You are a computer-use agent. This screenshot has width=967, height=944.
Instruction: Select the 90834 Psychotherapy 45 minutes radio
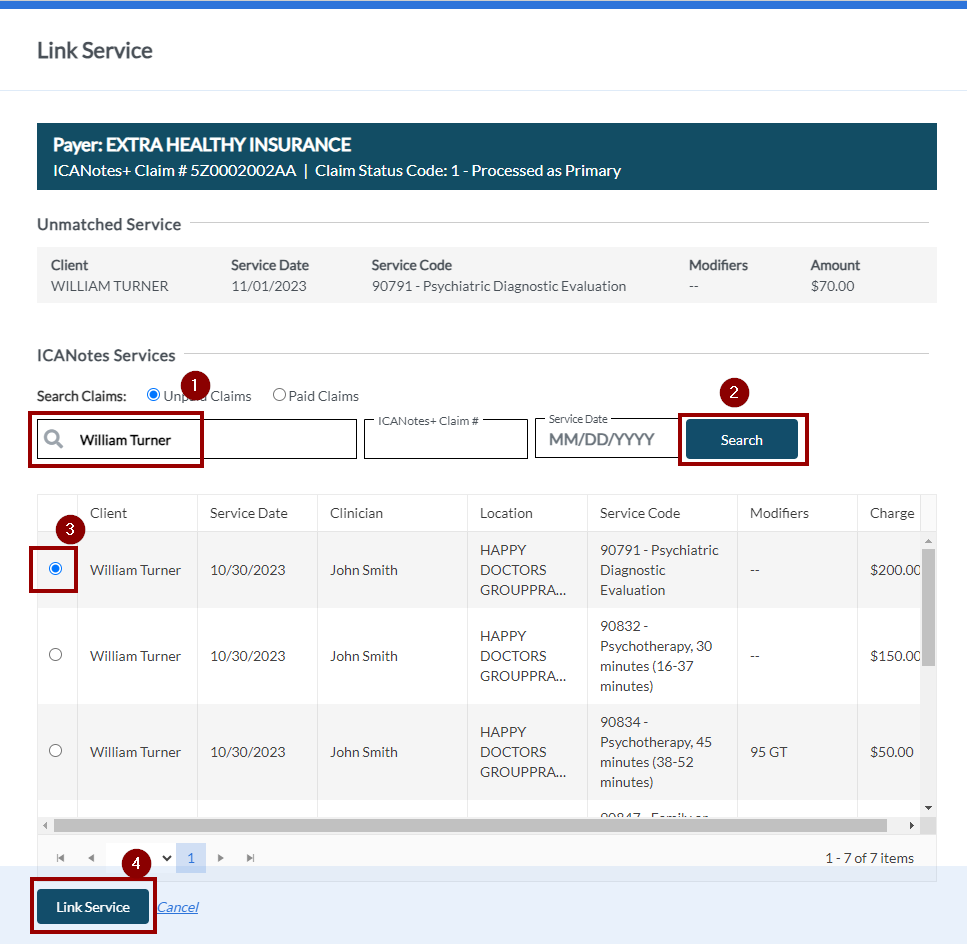coord(55,751)
